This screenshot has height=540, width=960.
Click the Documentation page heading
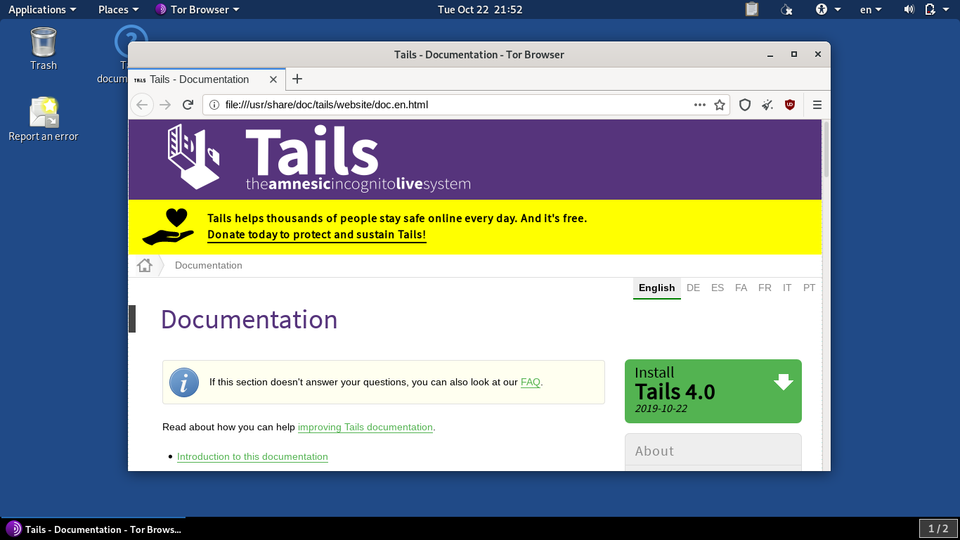[249, 320]
